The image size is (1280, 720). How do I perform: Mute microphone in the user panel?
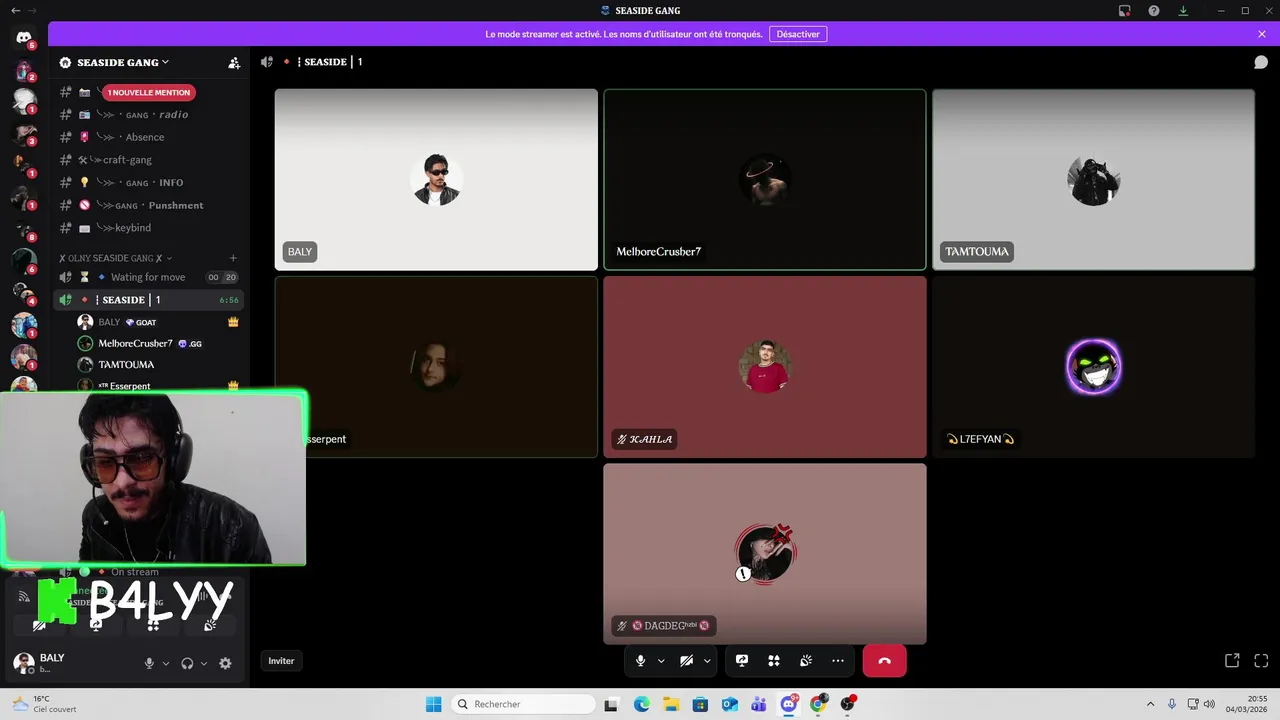click(x=149, y=663)
